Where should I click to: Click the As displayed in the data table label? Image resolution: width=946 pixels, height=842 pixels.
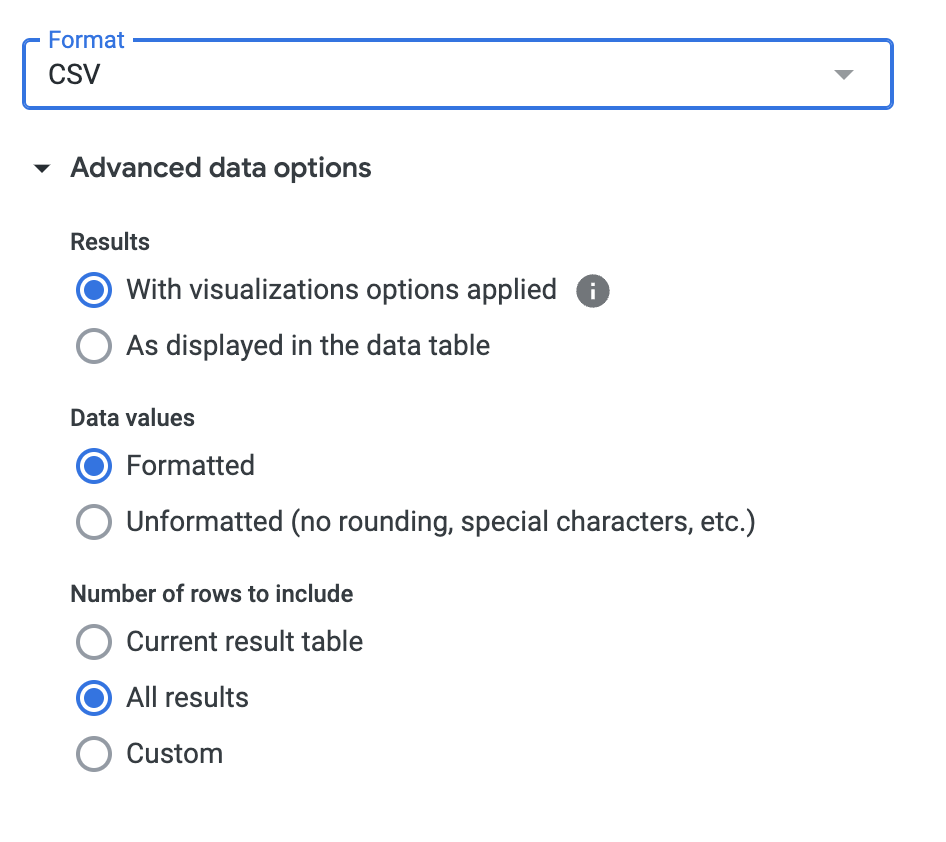tap(308, 346)
